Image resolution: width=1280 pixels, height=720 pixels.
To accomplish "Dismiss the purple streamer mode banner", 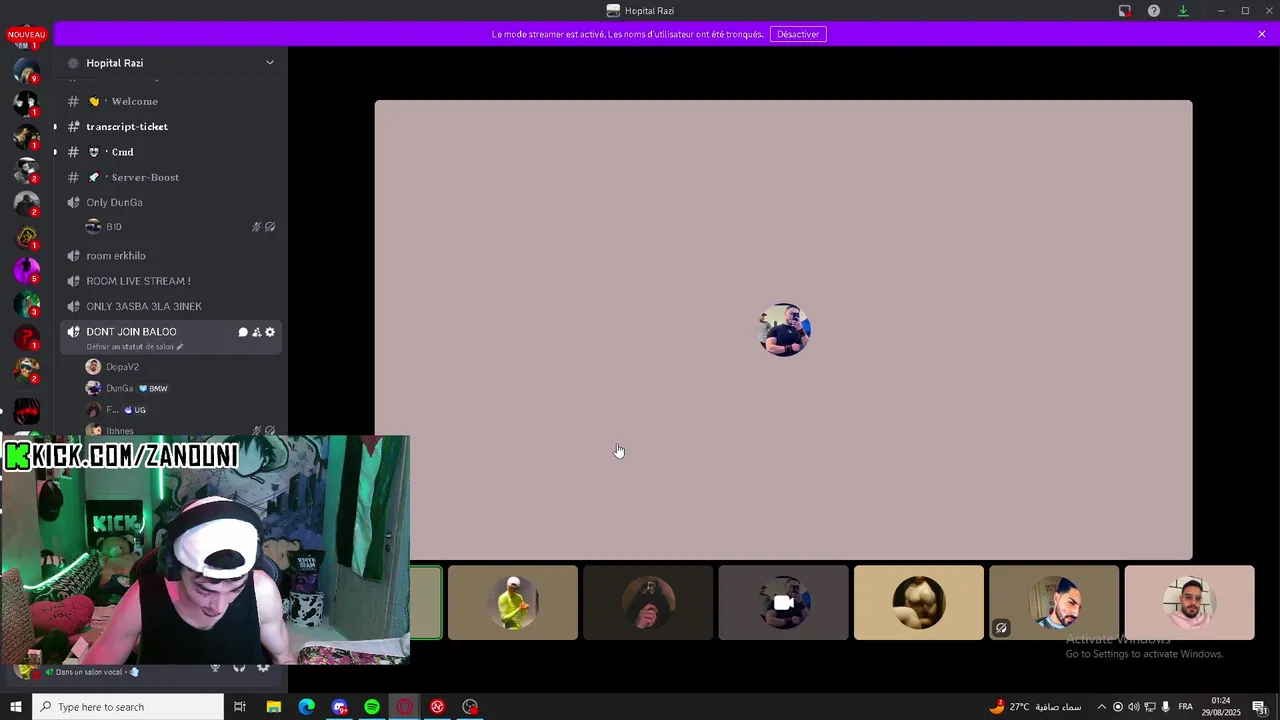I will tap(1262, 34).
